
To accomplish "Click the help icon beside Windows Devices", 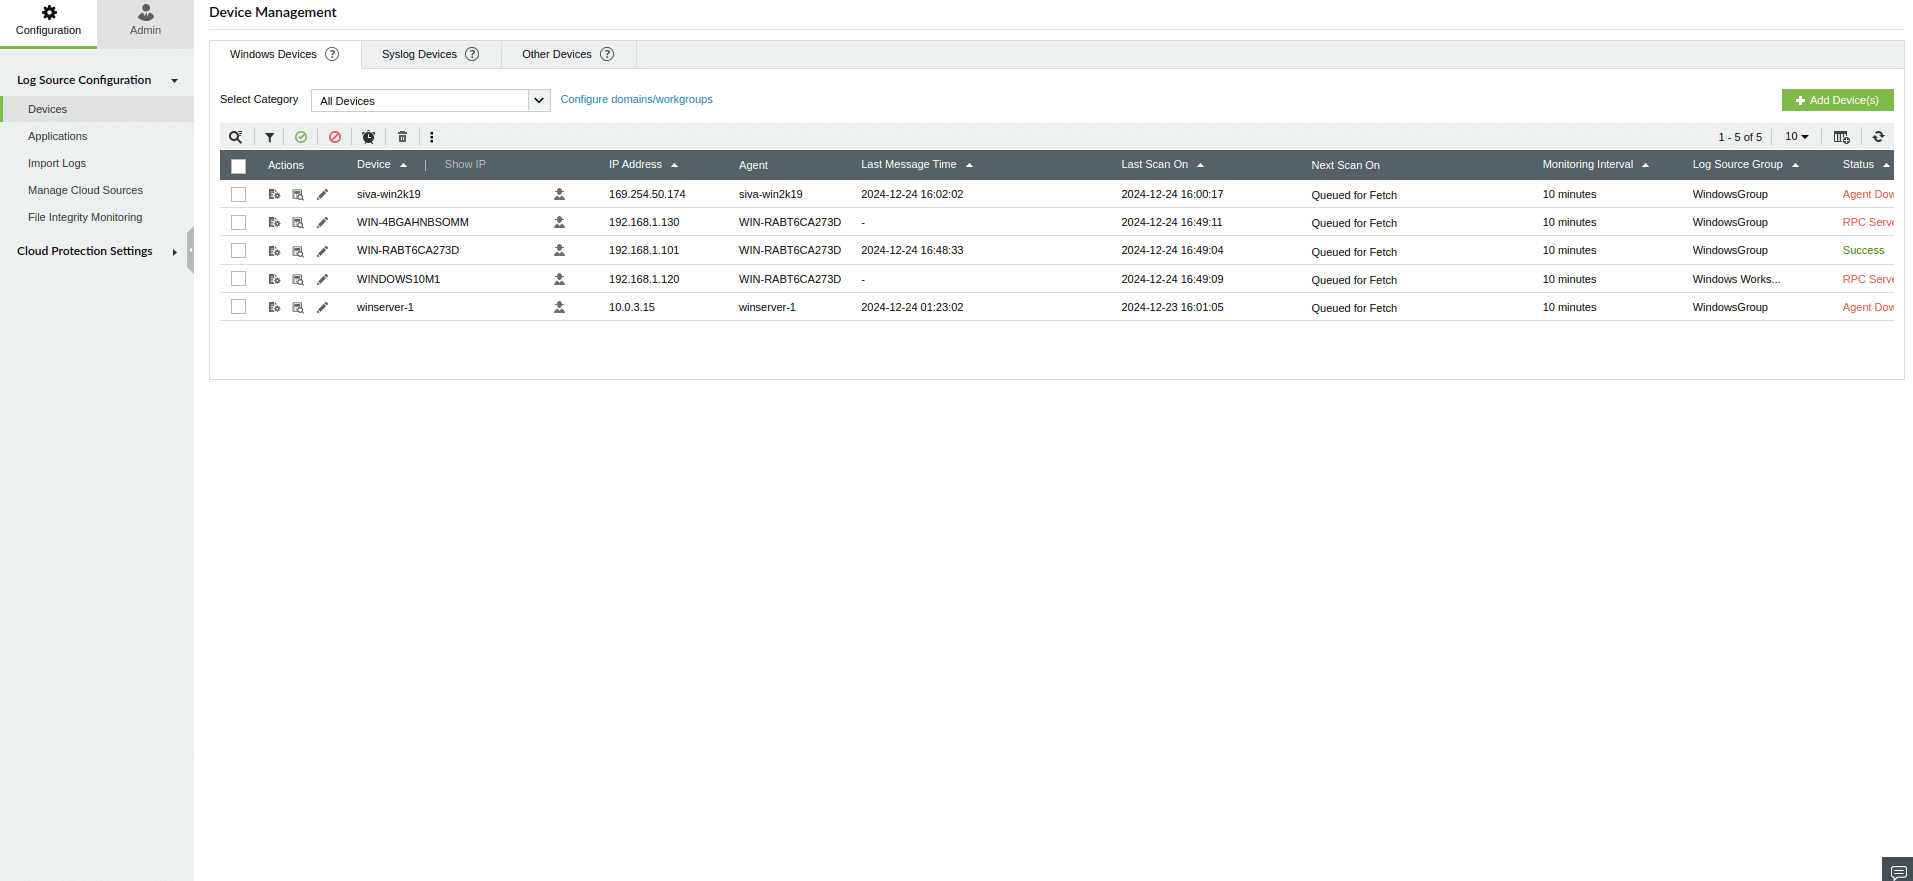I will tap(332, 54).
